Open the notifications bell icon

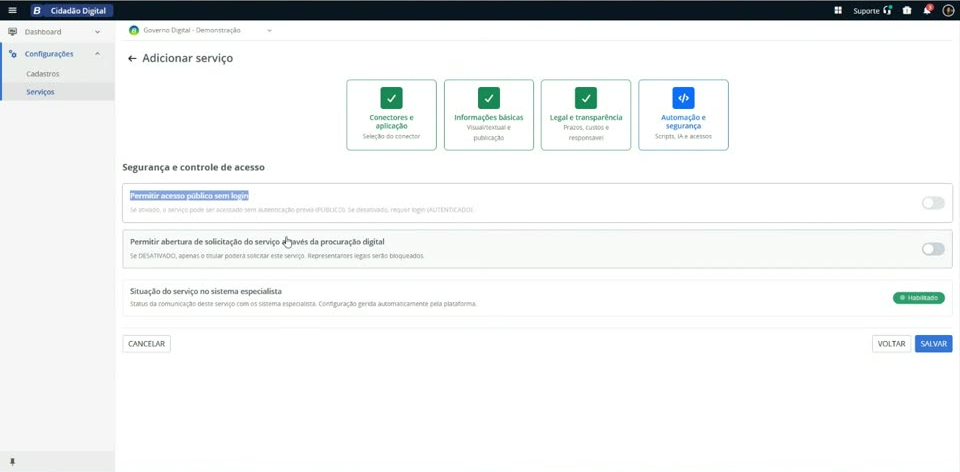pyautogui.click(x=927, y=10)
